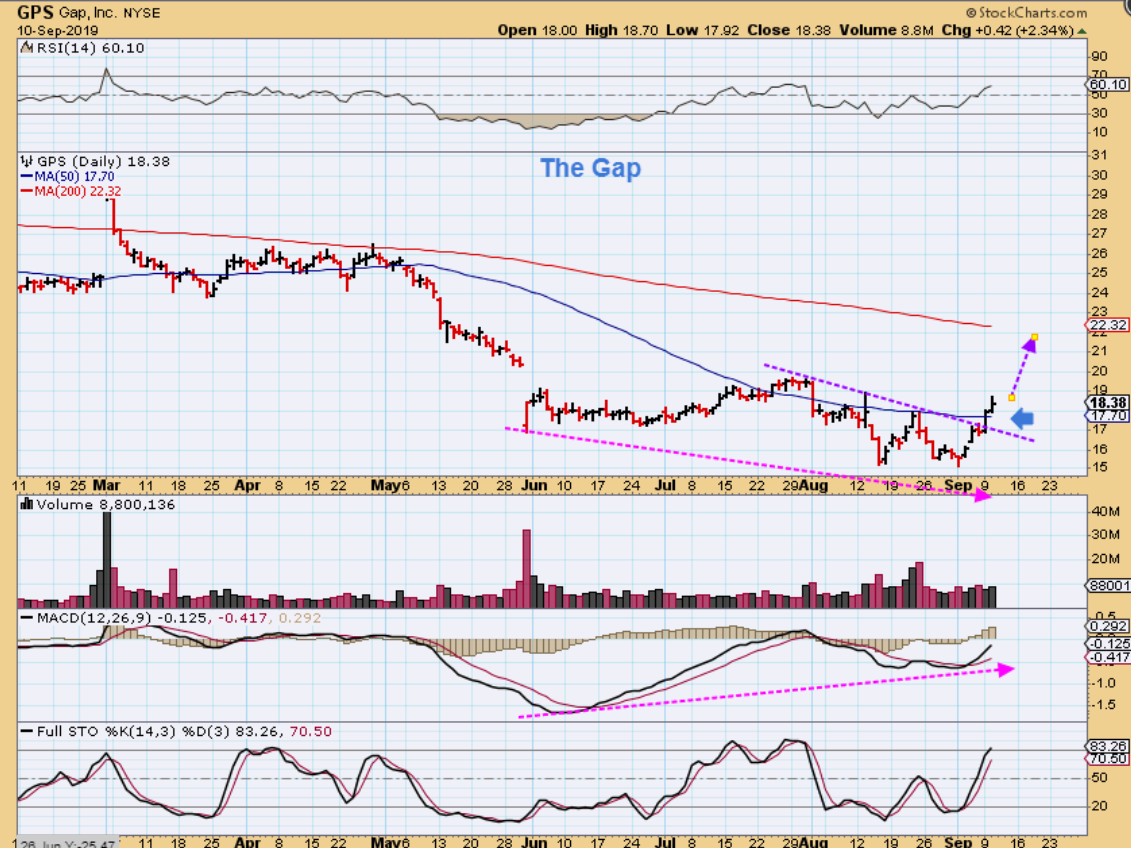
Task: Click the chart date 10-Sep-2019
Action: click(58, 30)
